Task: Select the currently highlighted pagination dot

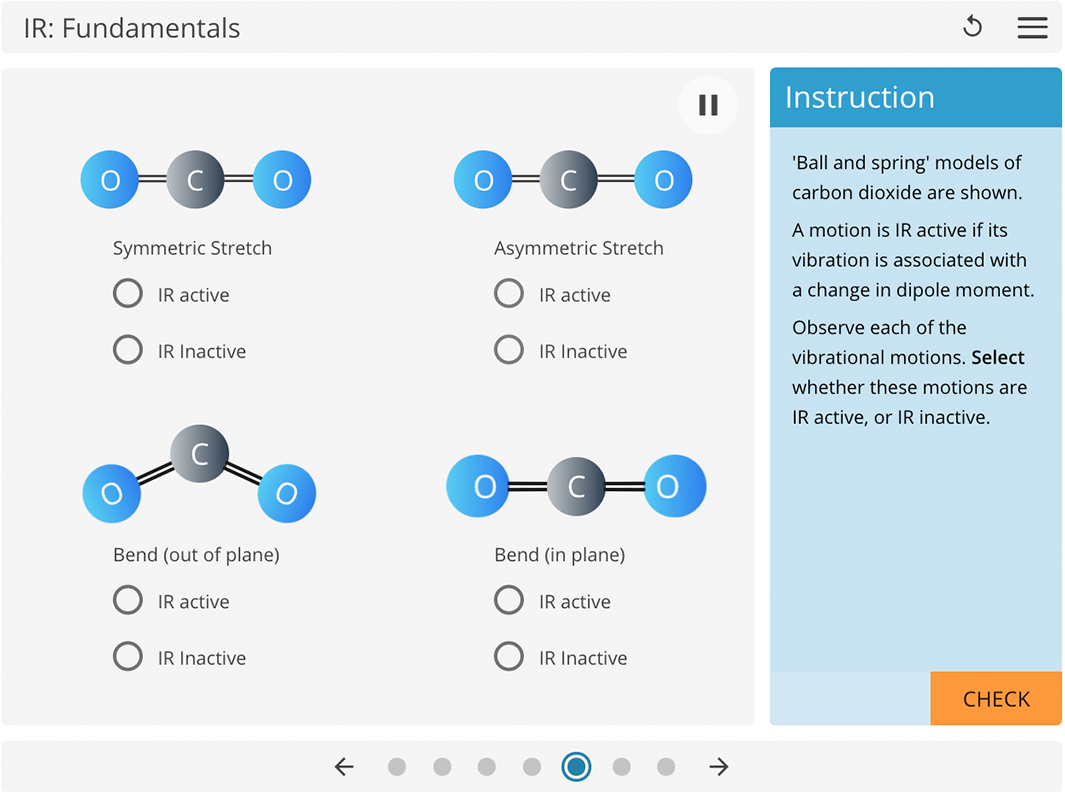Action: click(576, 766)
